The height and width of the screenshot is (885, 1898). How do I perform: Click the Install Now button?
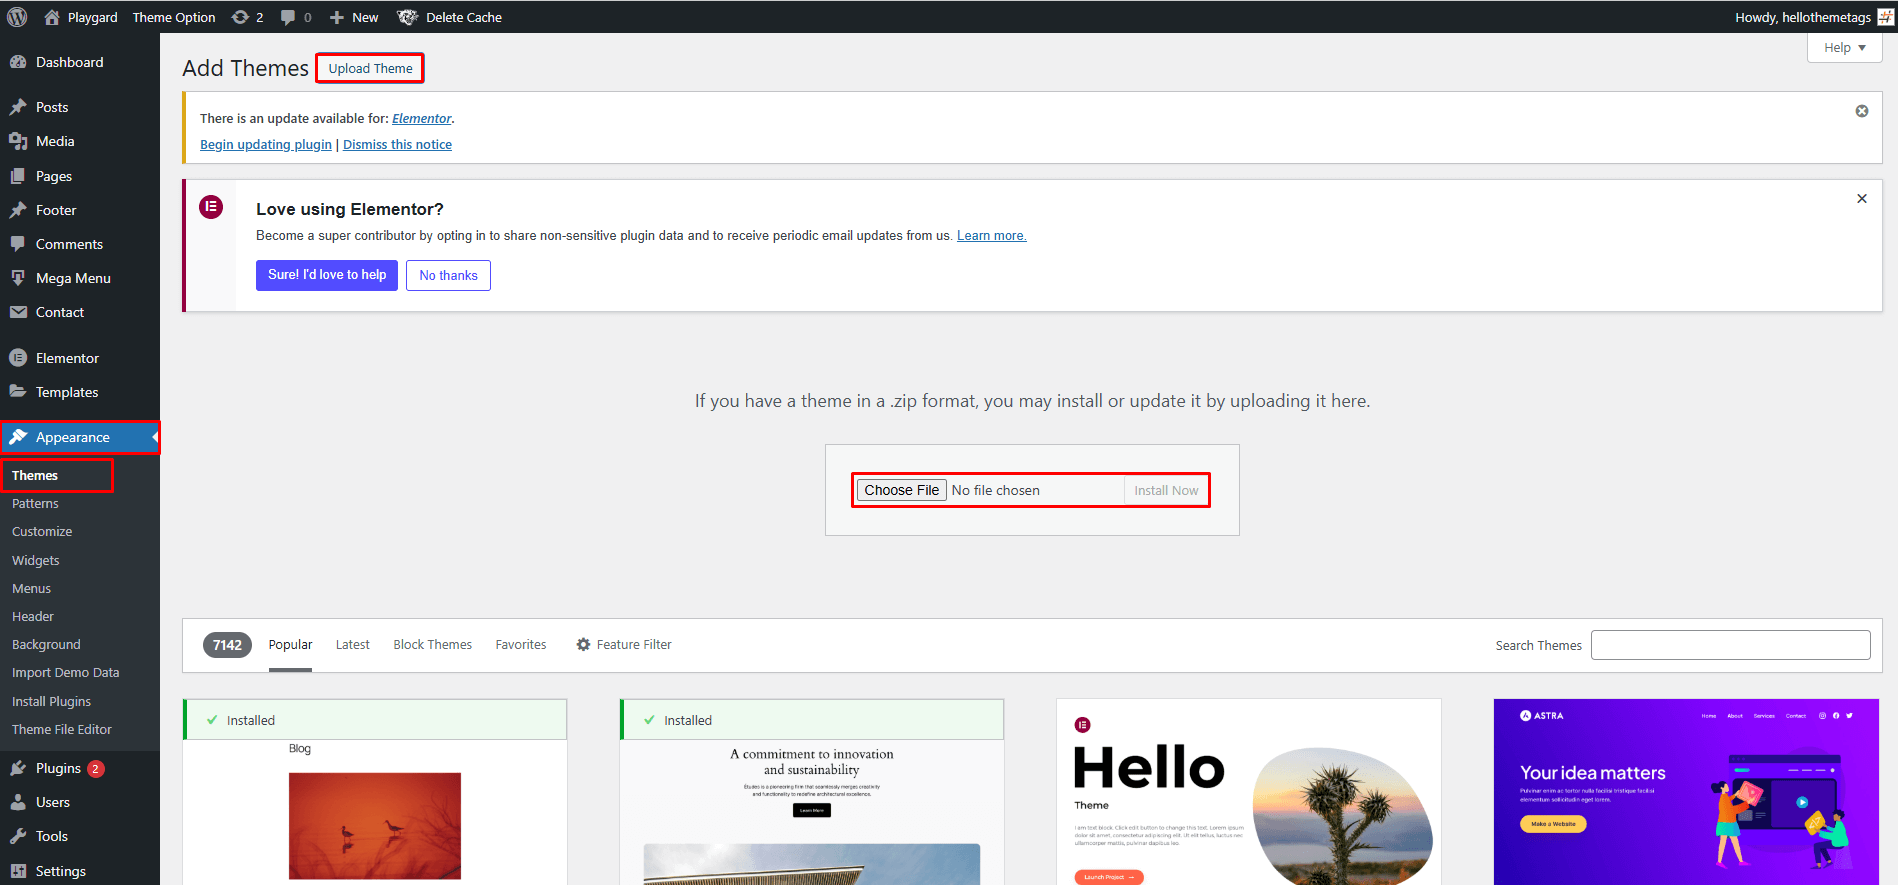[1166, 490]
